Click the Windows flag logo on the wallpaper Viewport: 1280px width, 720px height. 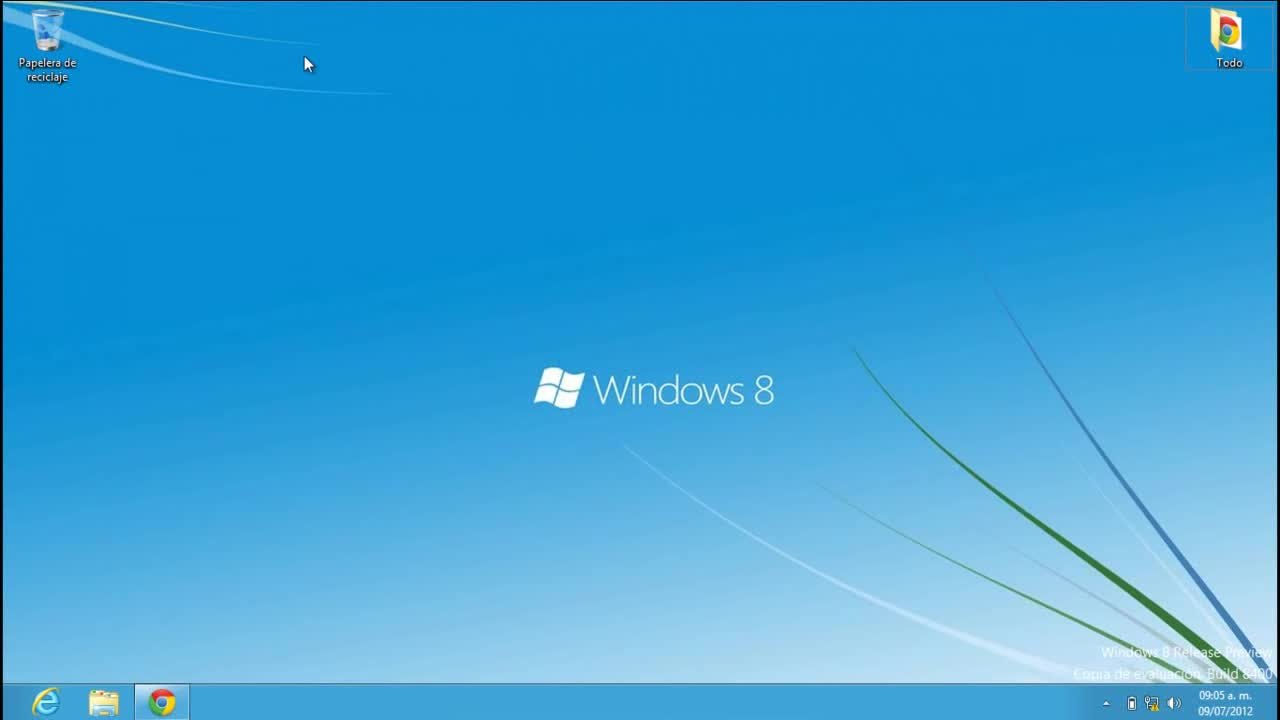559,388
